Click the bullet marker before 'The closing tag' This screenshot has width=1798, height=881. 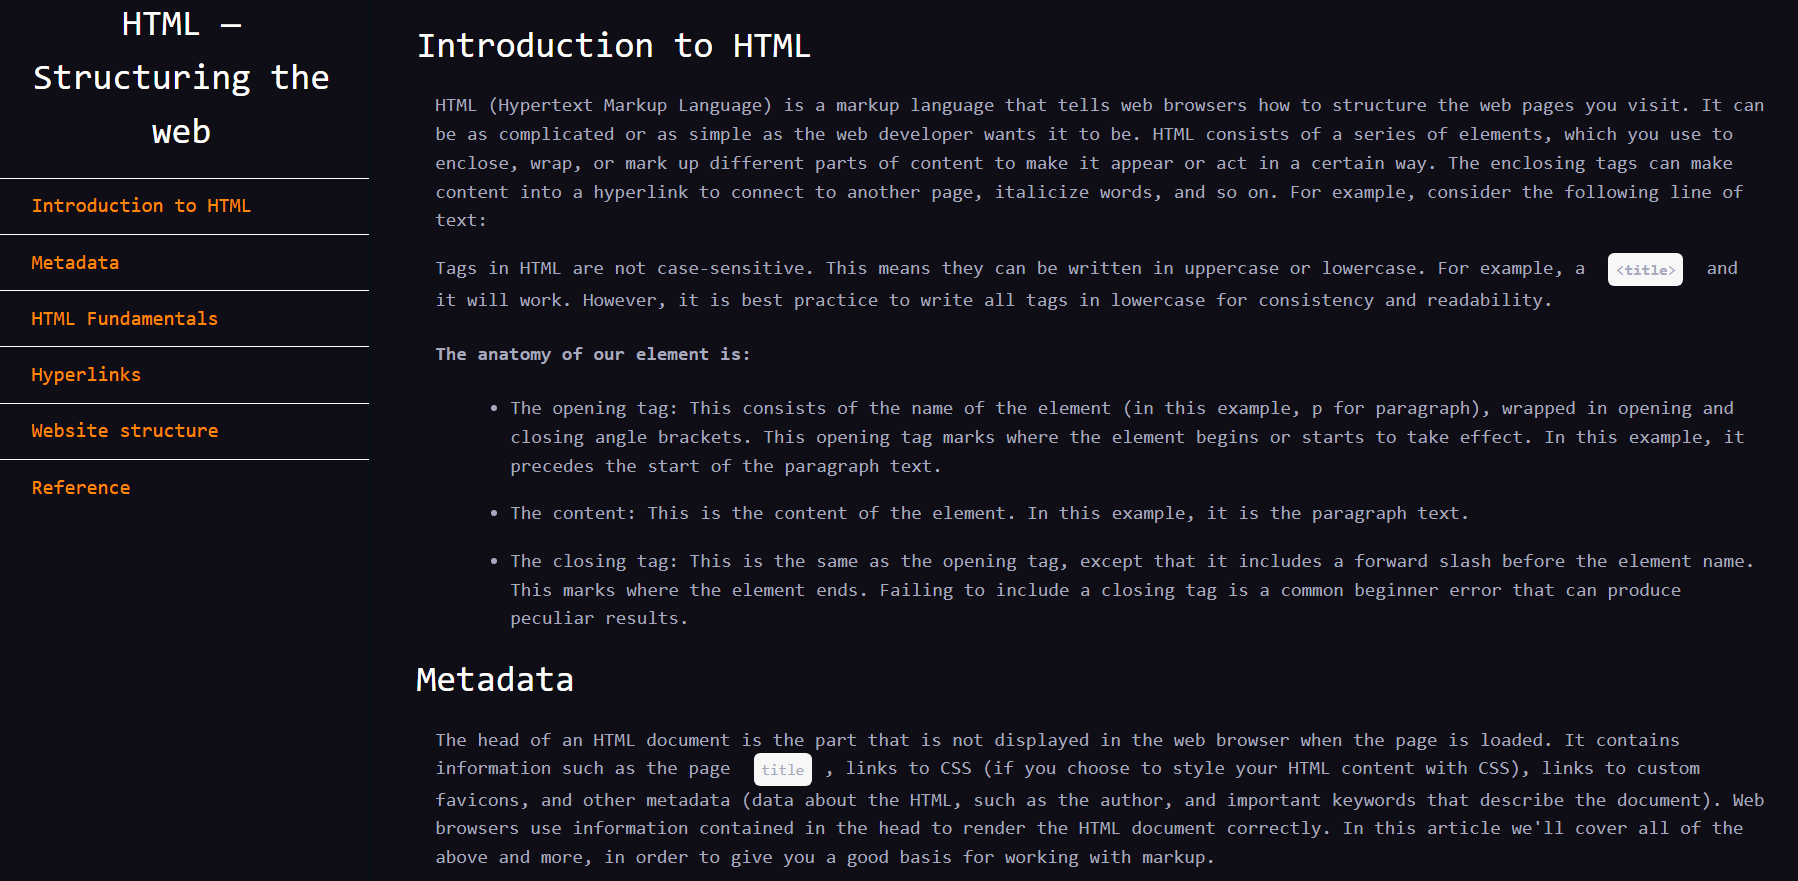point(494,562)
